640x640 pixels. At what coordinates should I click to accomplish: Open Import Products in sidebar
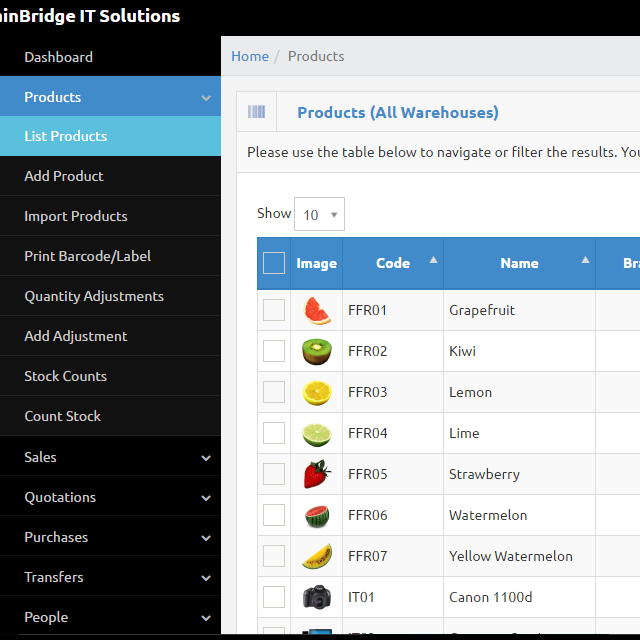pos(110,216)
